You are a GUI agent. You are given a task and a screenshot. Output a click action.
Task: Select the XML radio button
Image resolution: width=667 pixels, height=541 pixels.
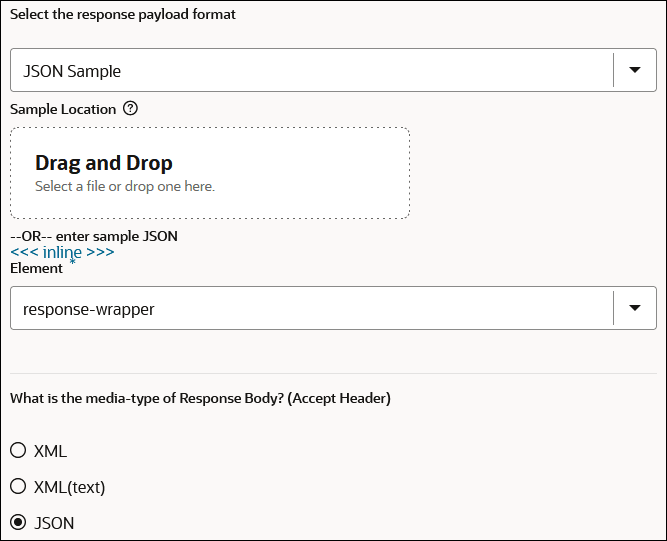18,451
